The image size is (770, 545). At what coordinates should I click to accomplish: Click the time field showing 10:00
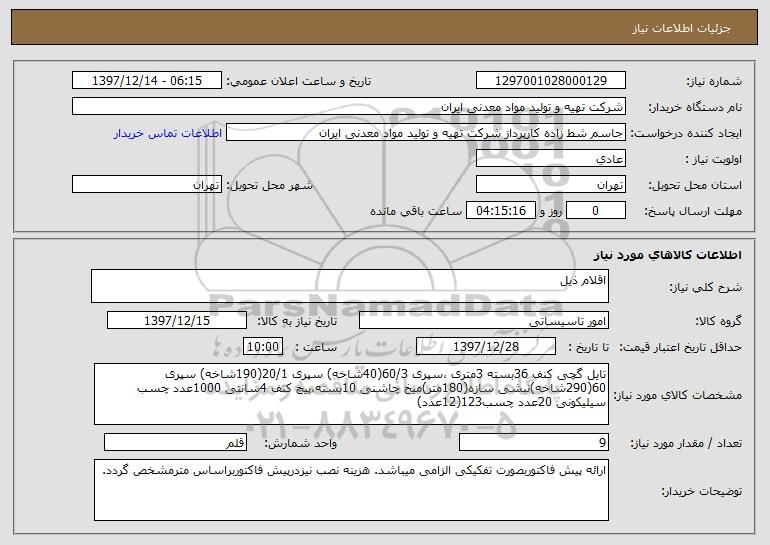click(x=263, y=347)
